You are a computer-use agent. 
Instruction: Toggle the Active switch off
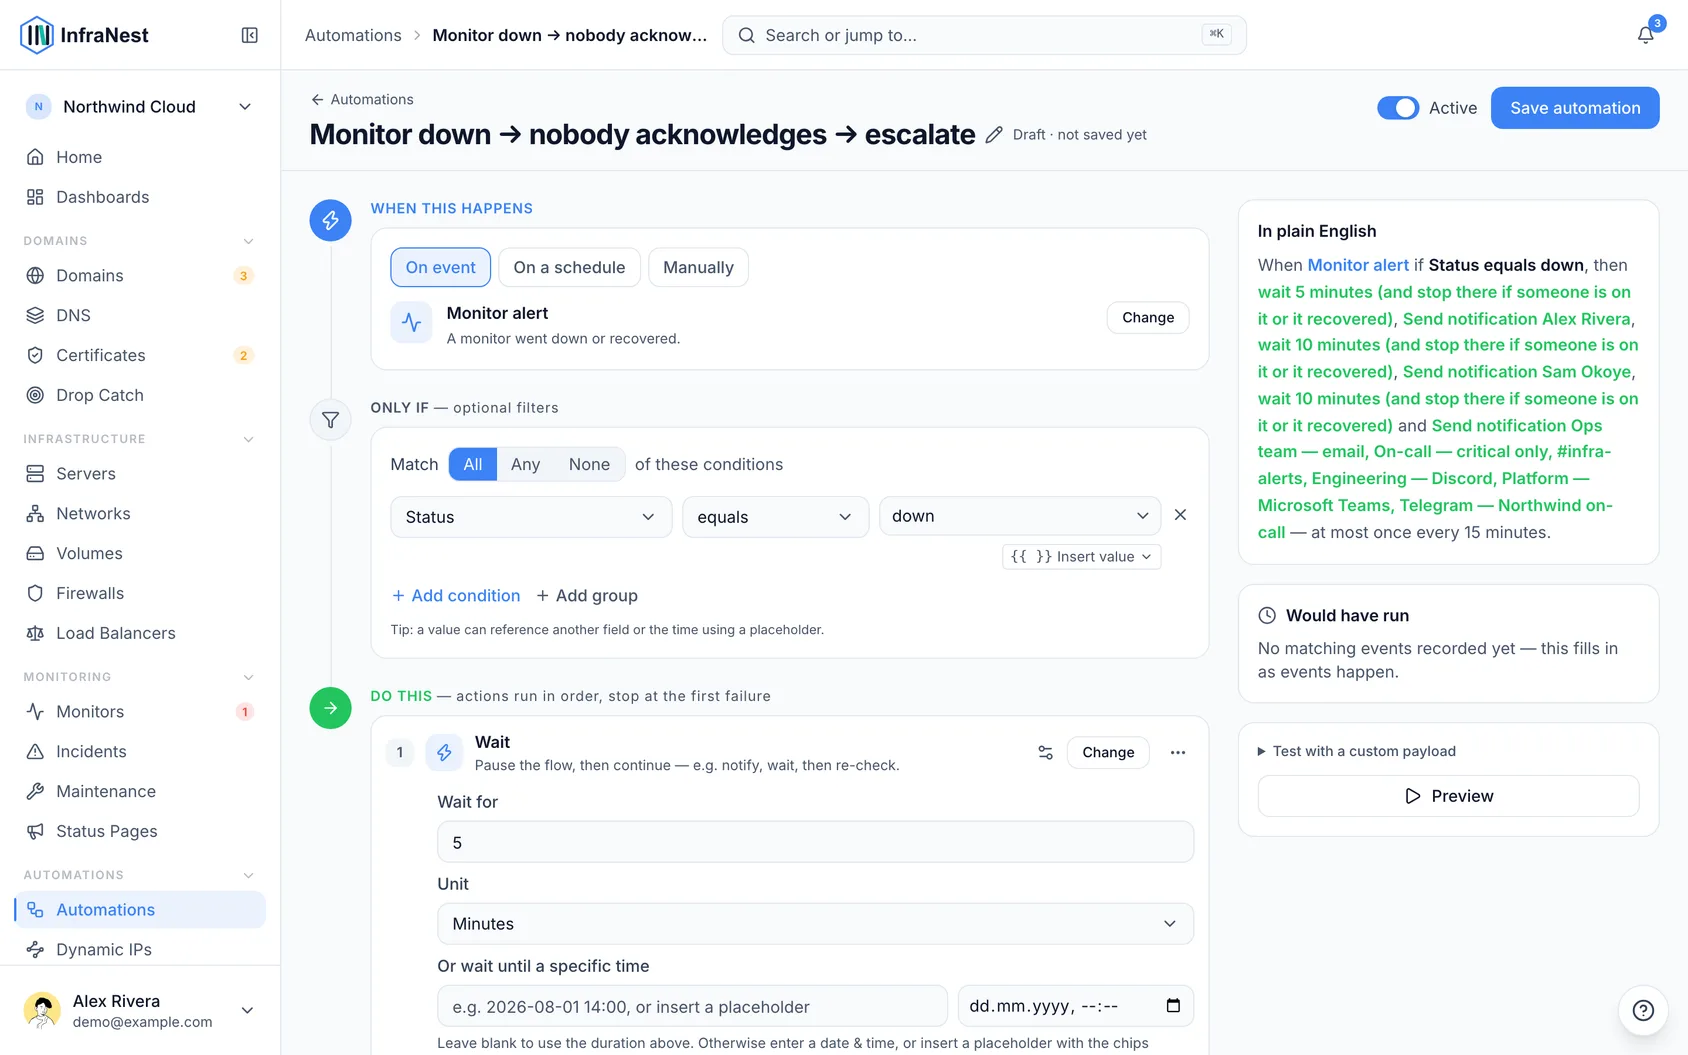click(x=1398, y=108)
